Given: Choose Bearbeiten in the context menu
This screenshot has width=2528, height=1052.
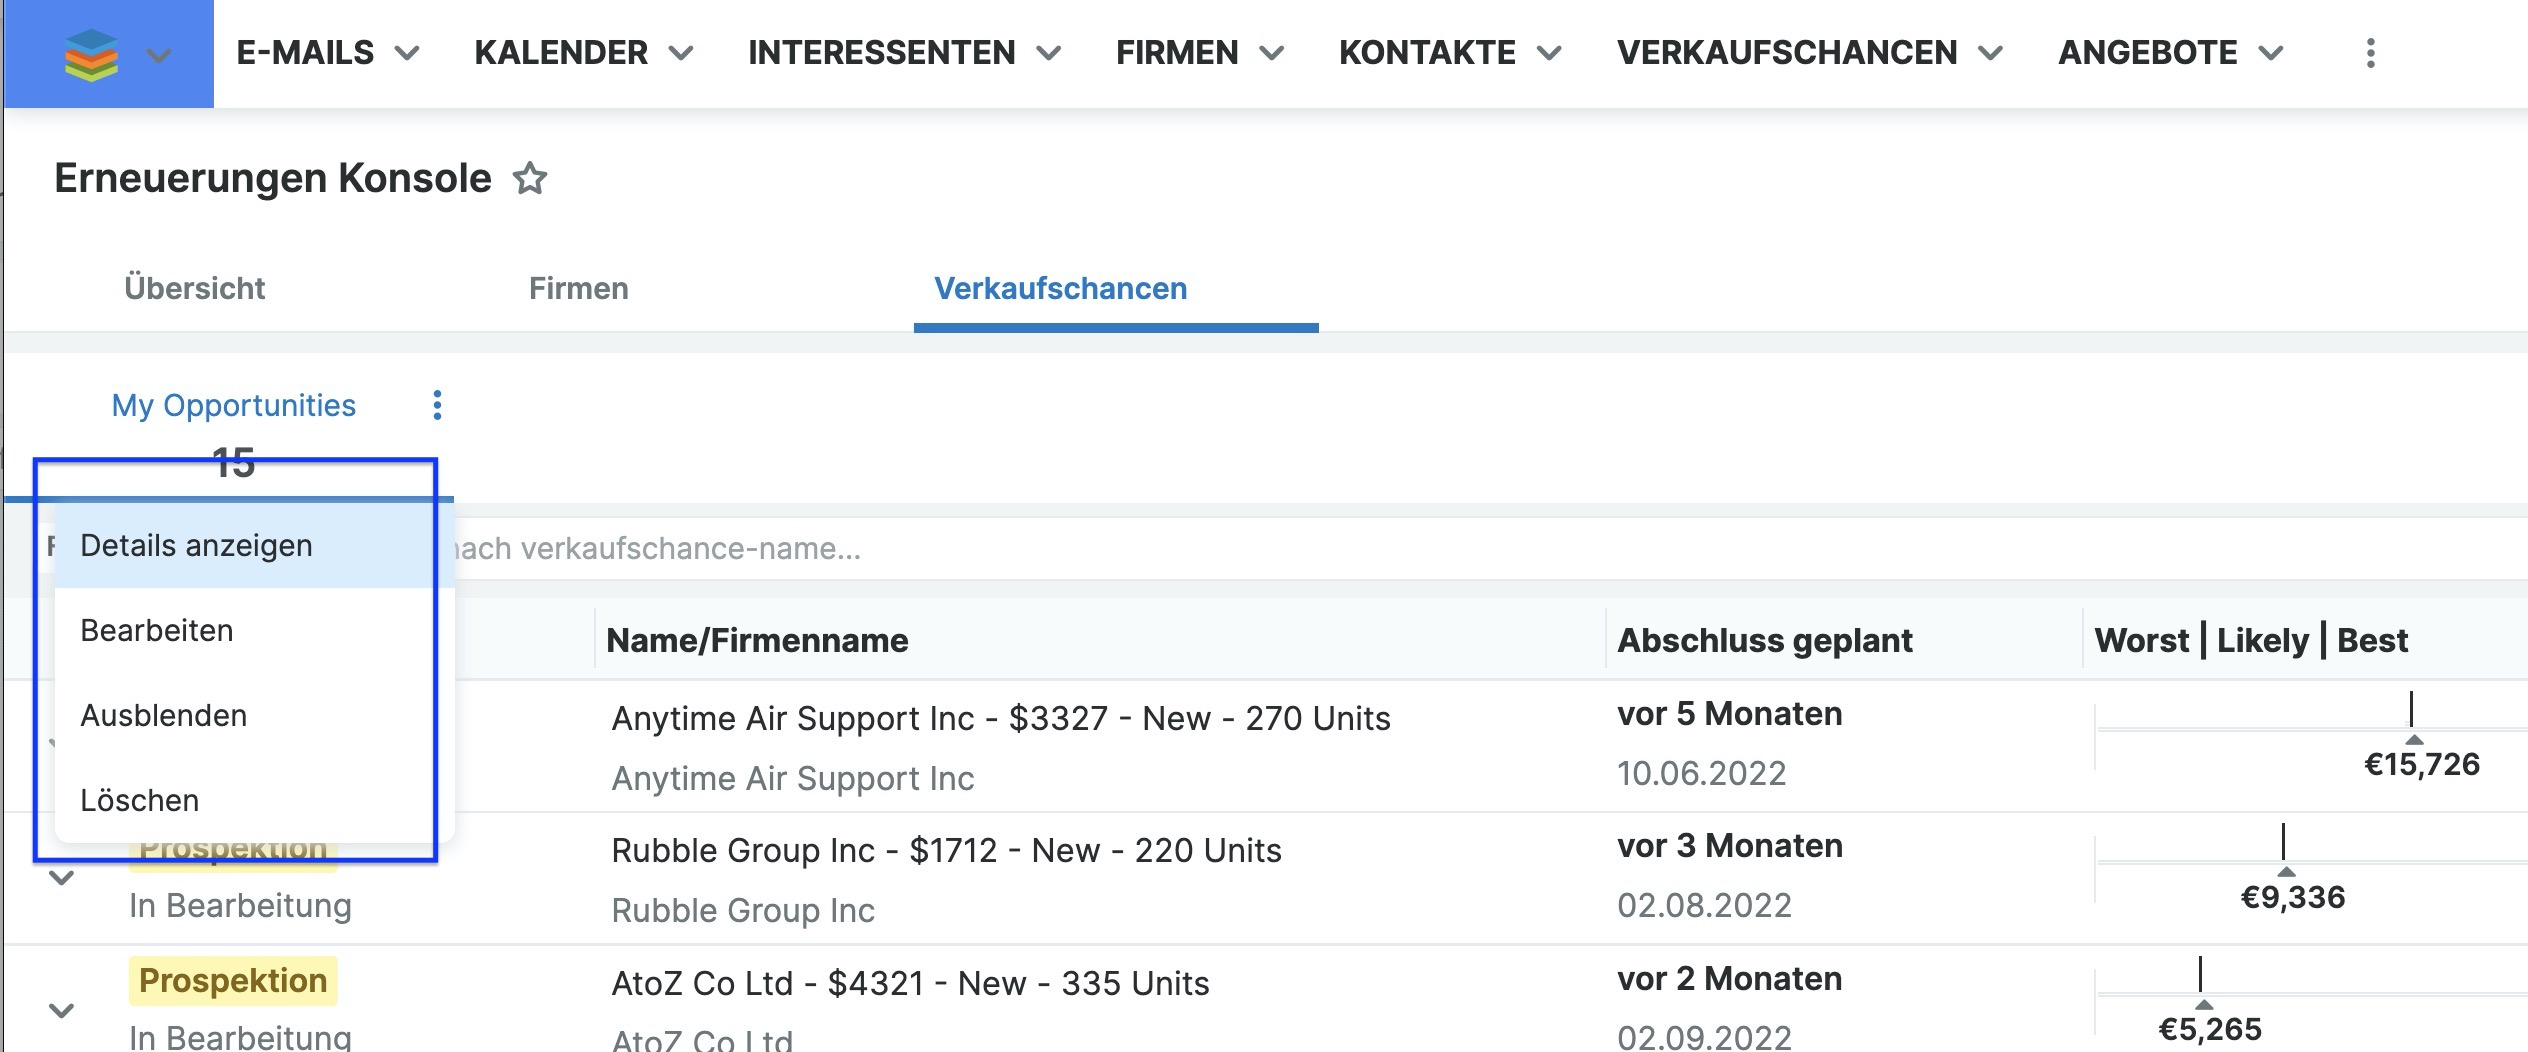Looking at the screenshot, I should coord(157,631).
